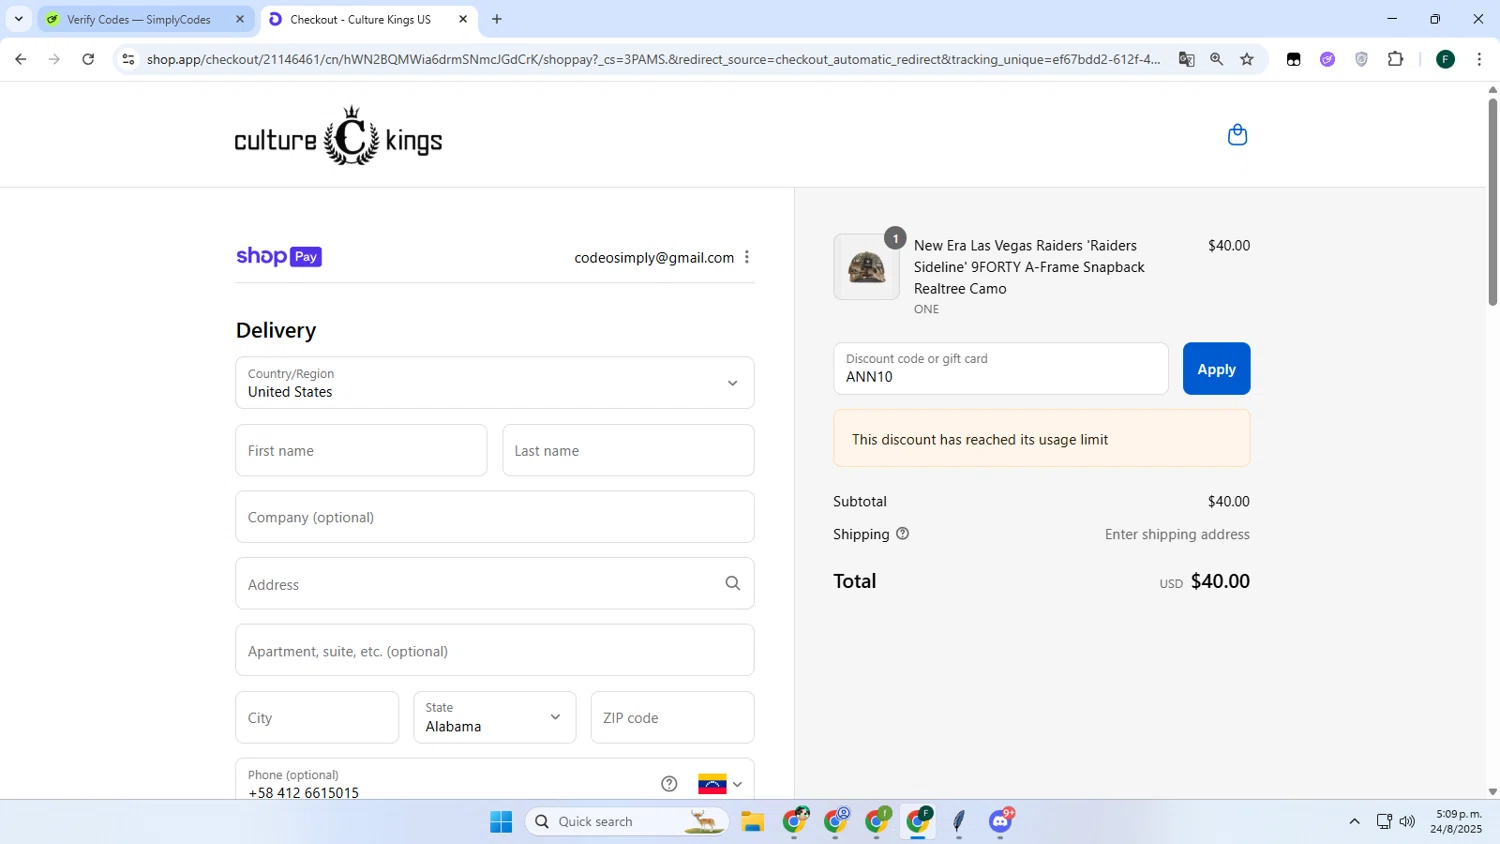Open the Windows Start menu
The image size is (1500, 844).
(x=501, y=821)
